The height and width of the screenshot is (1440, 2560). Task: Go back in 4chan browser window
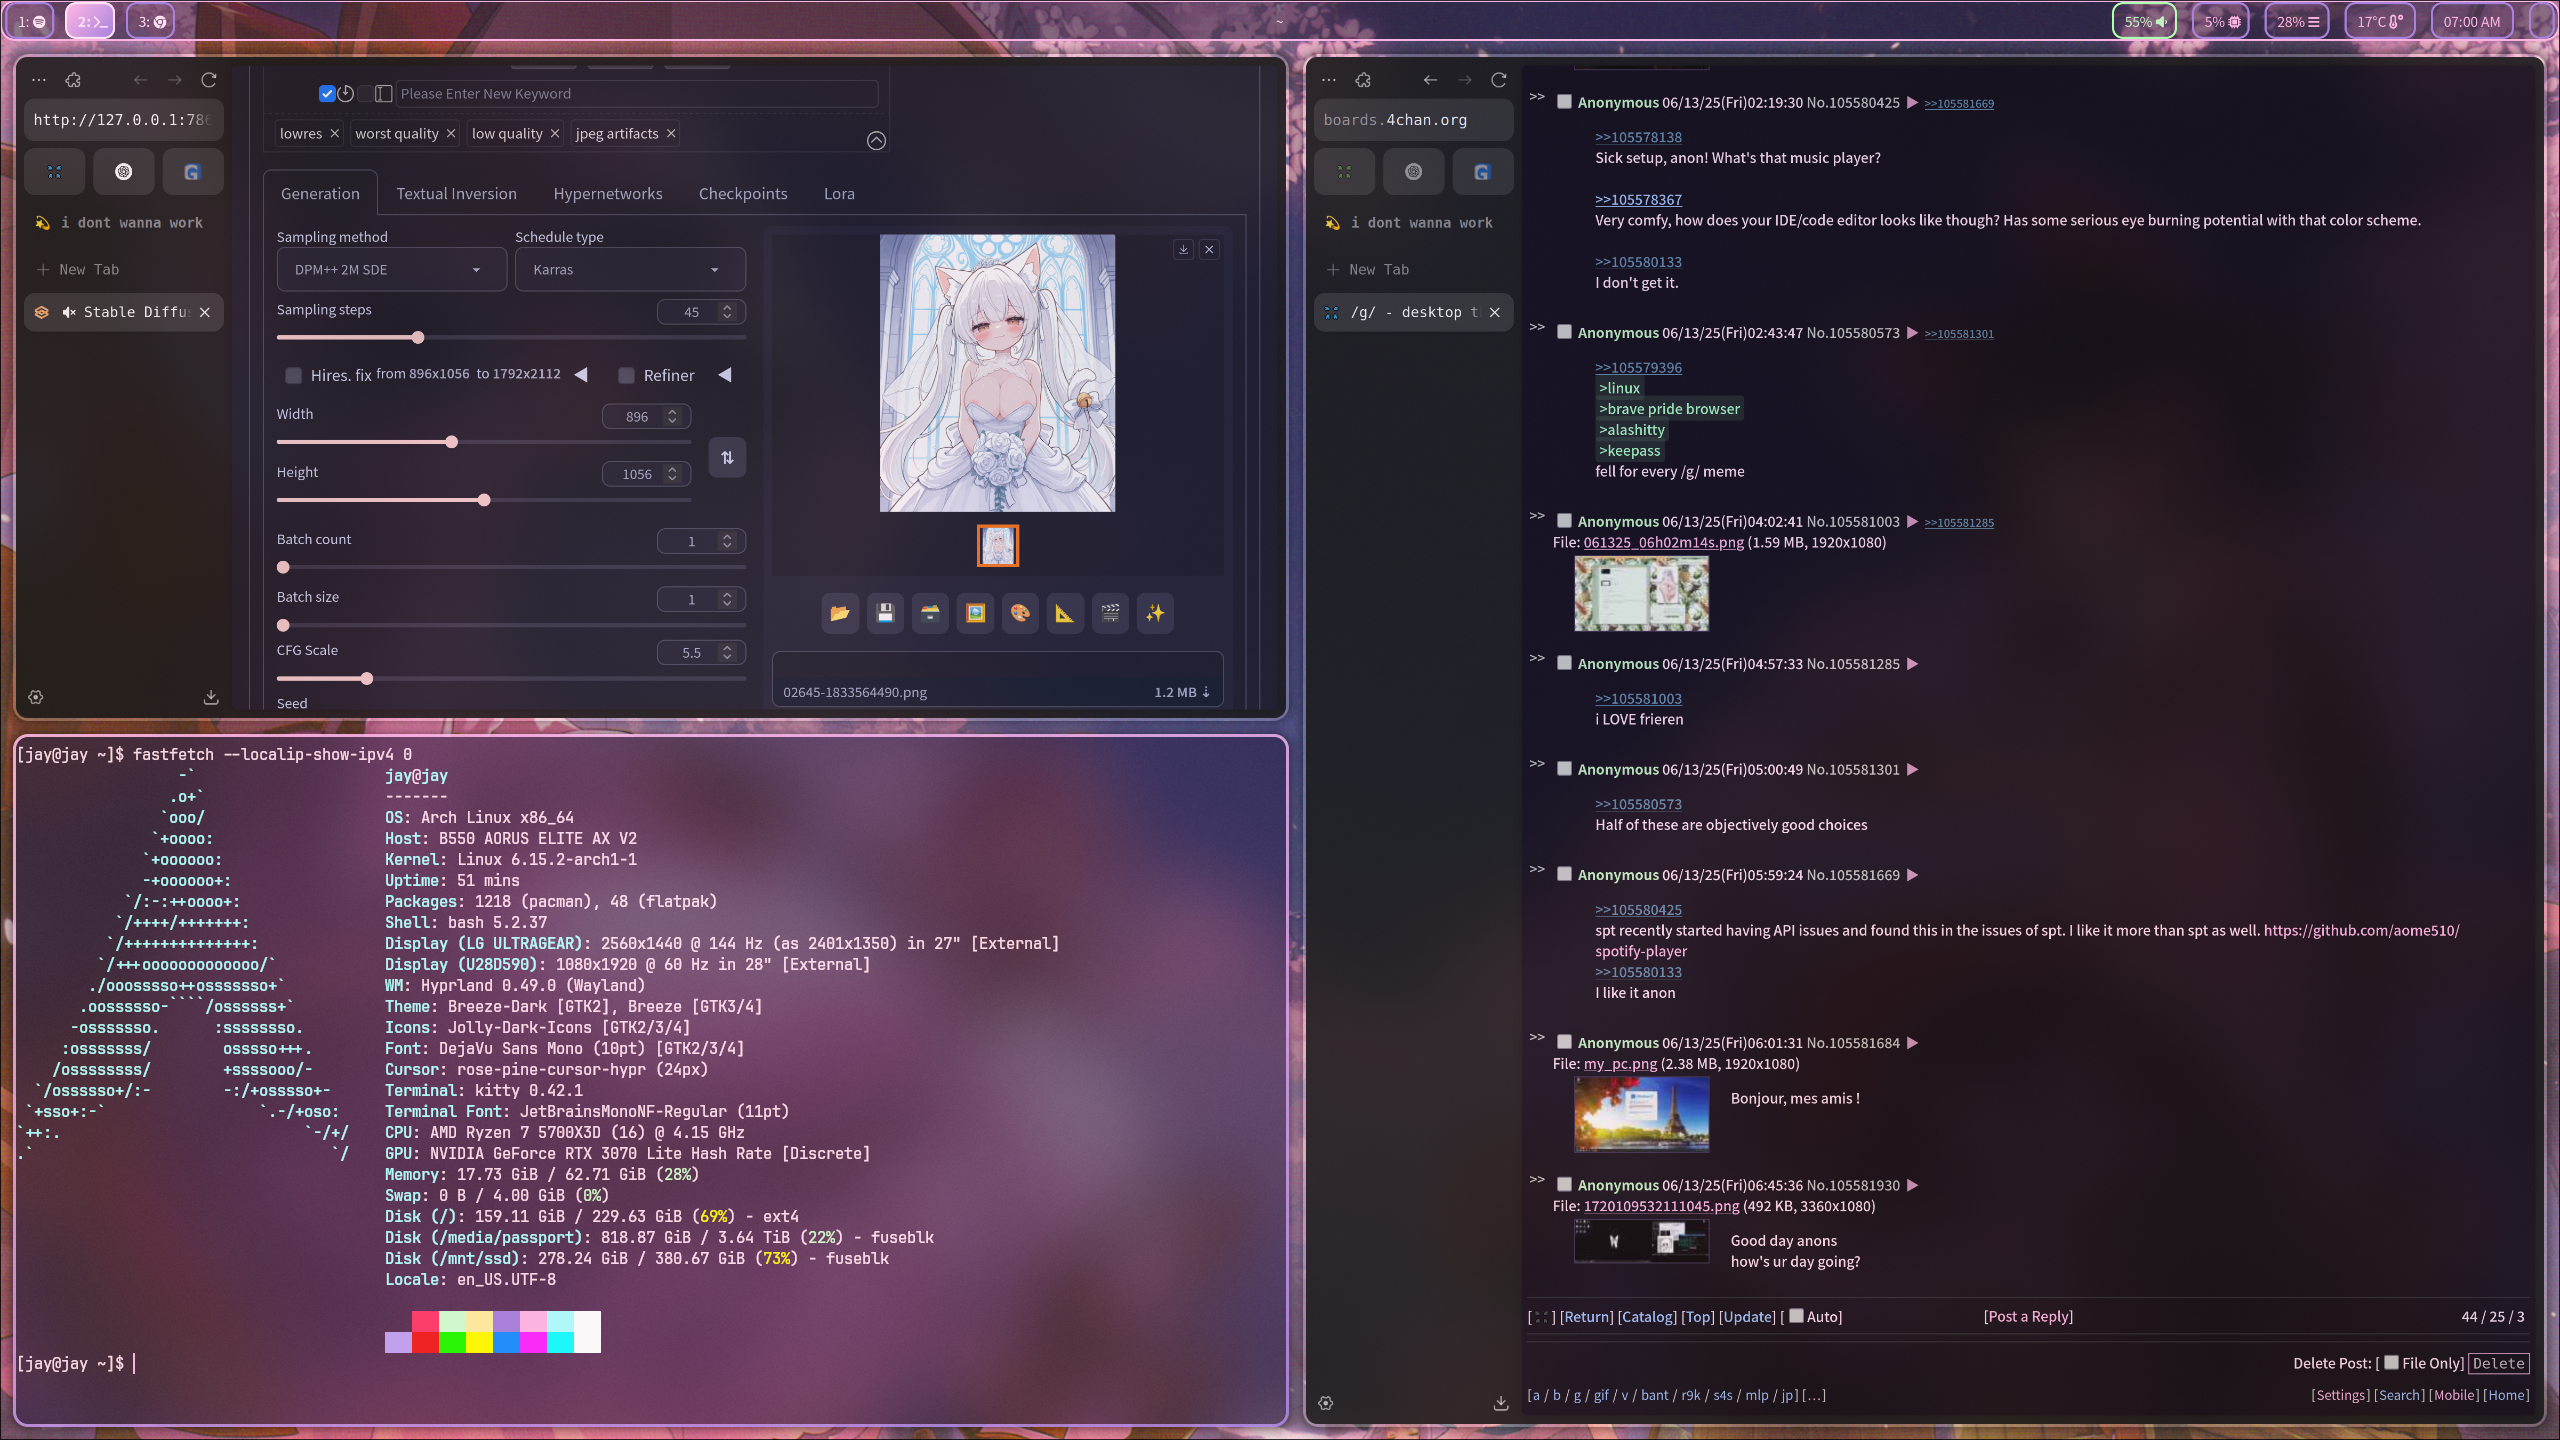pyautogui.click(x=1430, y=80)
